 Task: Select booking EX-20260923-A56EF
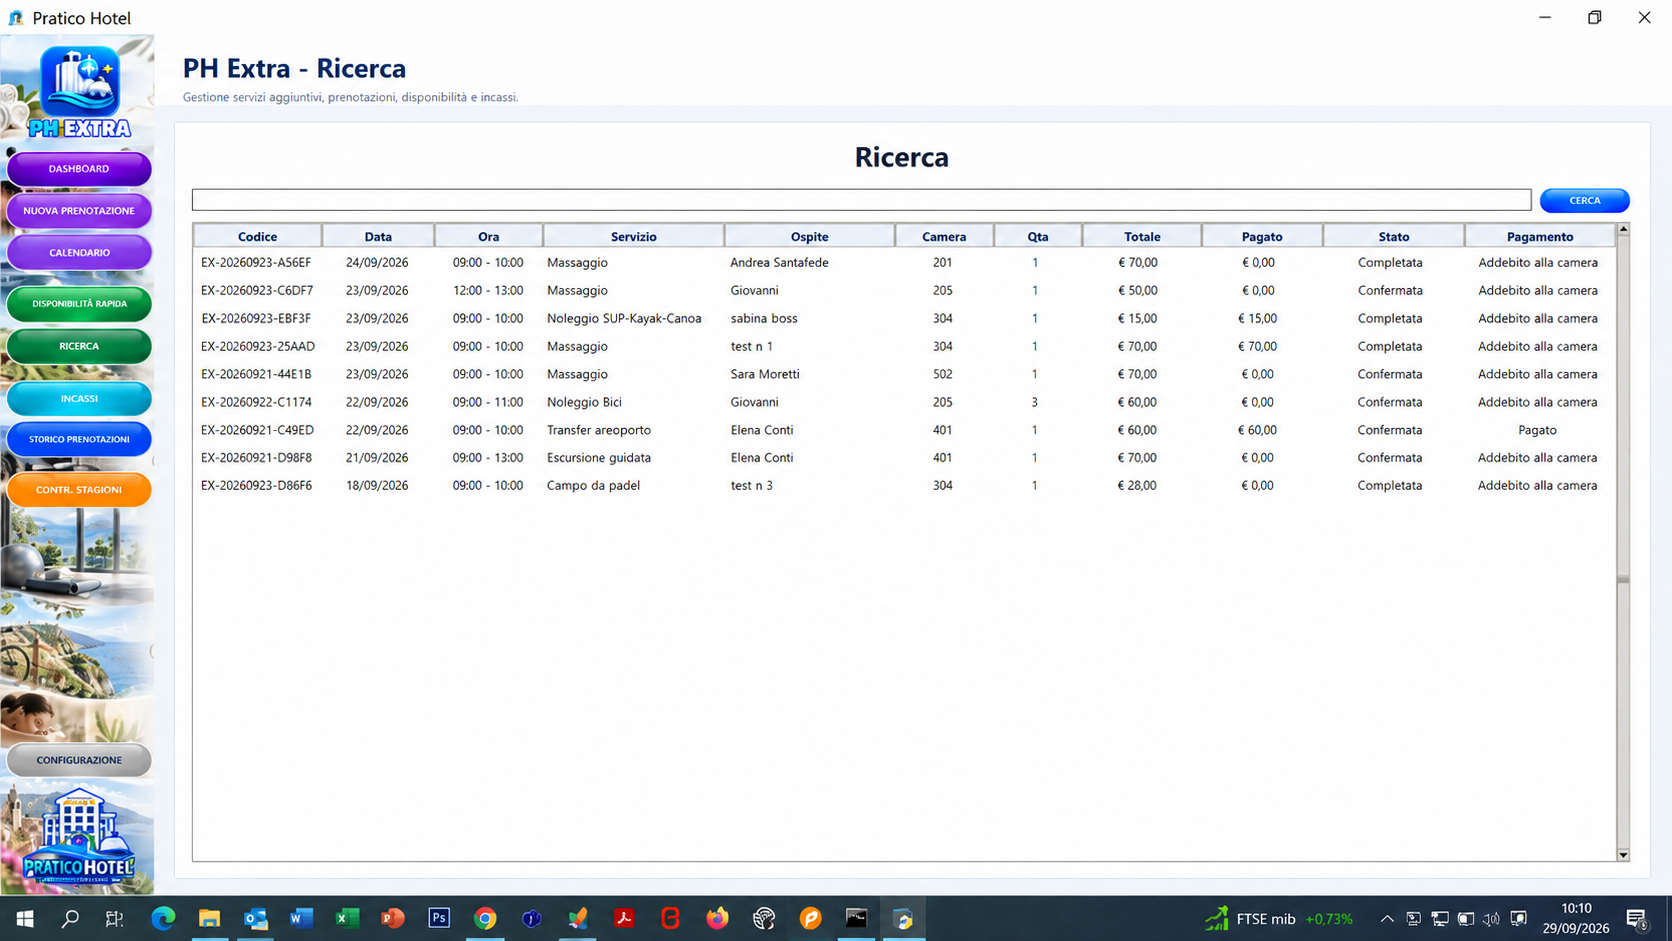click(x=904, y=262)
